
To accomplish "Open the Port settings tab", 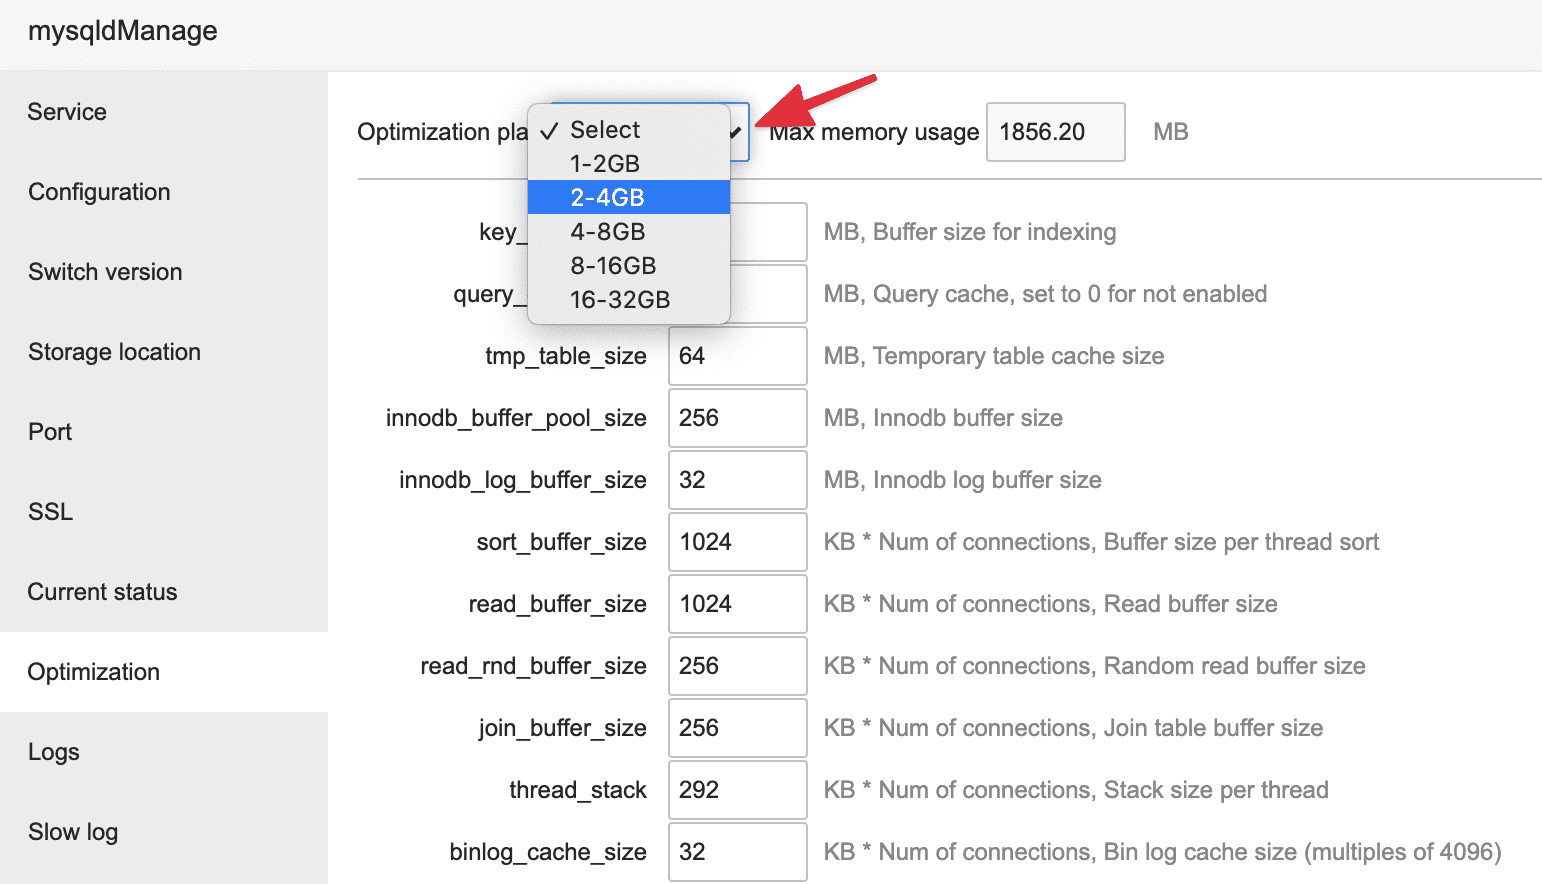I will [x=50, y=432].
